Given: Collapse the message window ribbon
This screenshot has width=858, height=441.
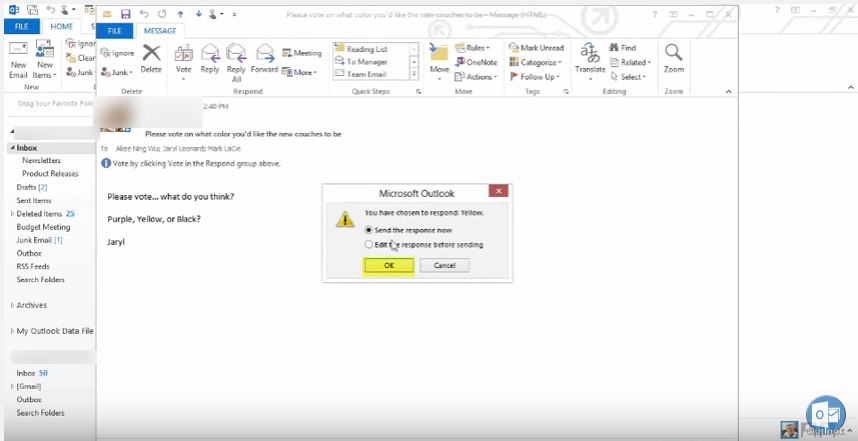Looking at the screenshot, I should click(728, 91).
